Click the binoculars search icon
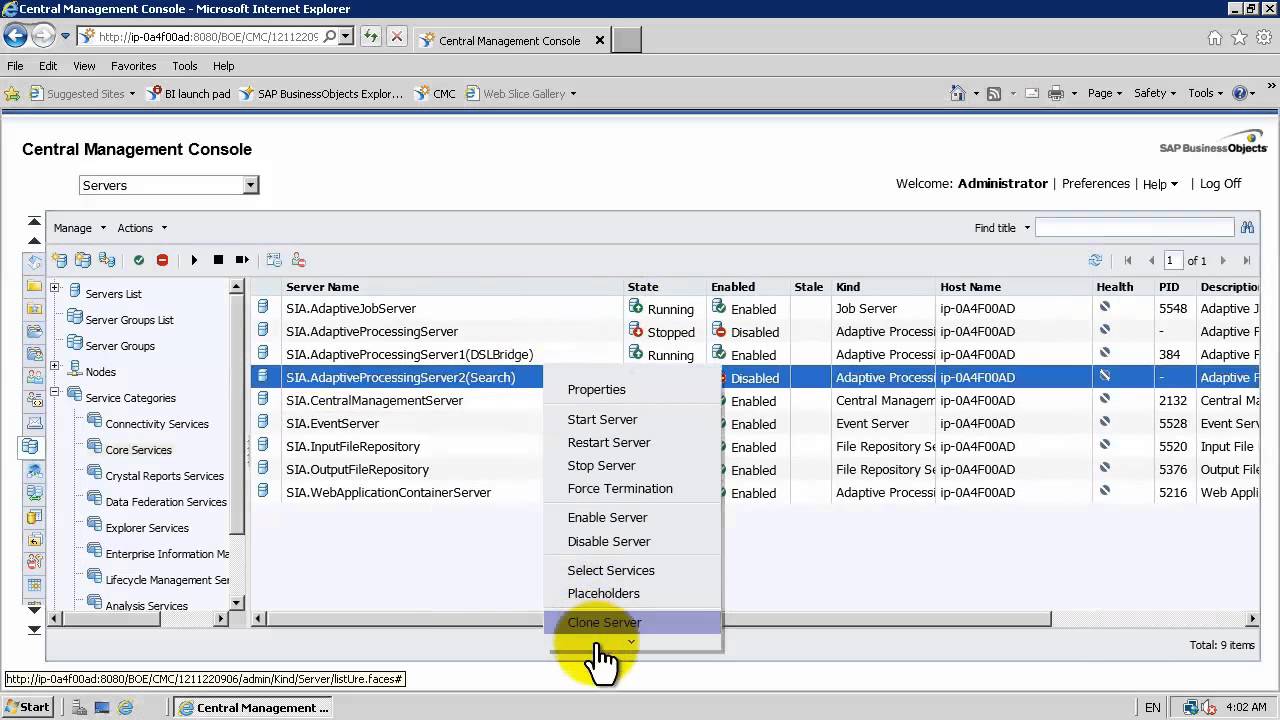 point(1247,227)
